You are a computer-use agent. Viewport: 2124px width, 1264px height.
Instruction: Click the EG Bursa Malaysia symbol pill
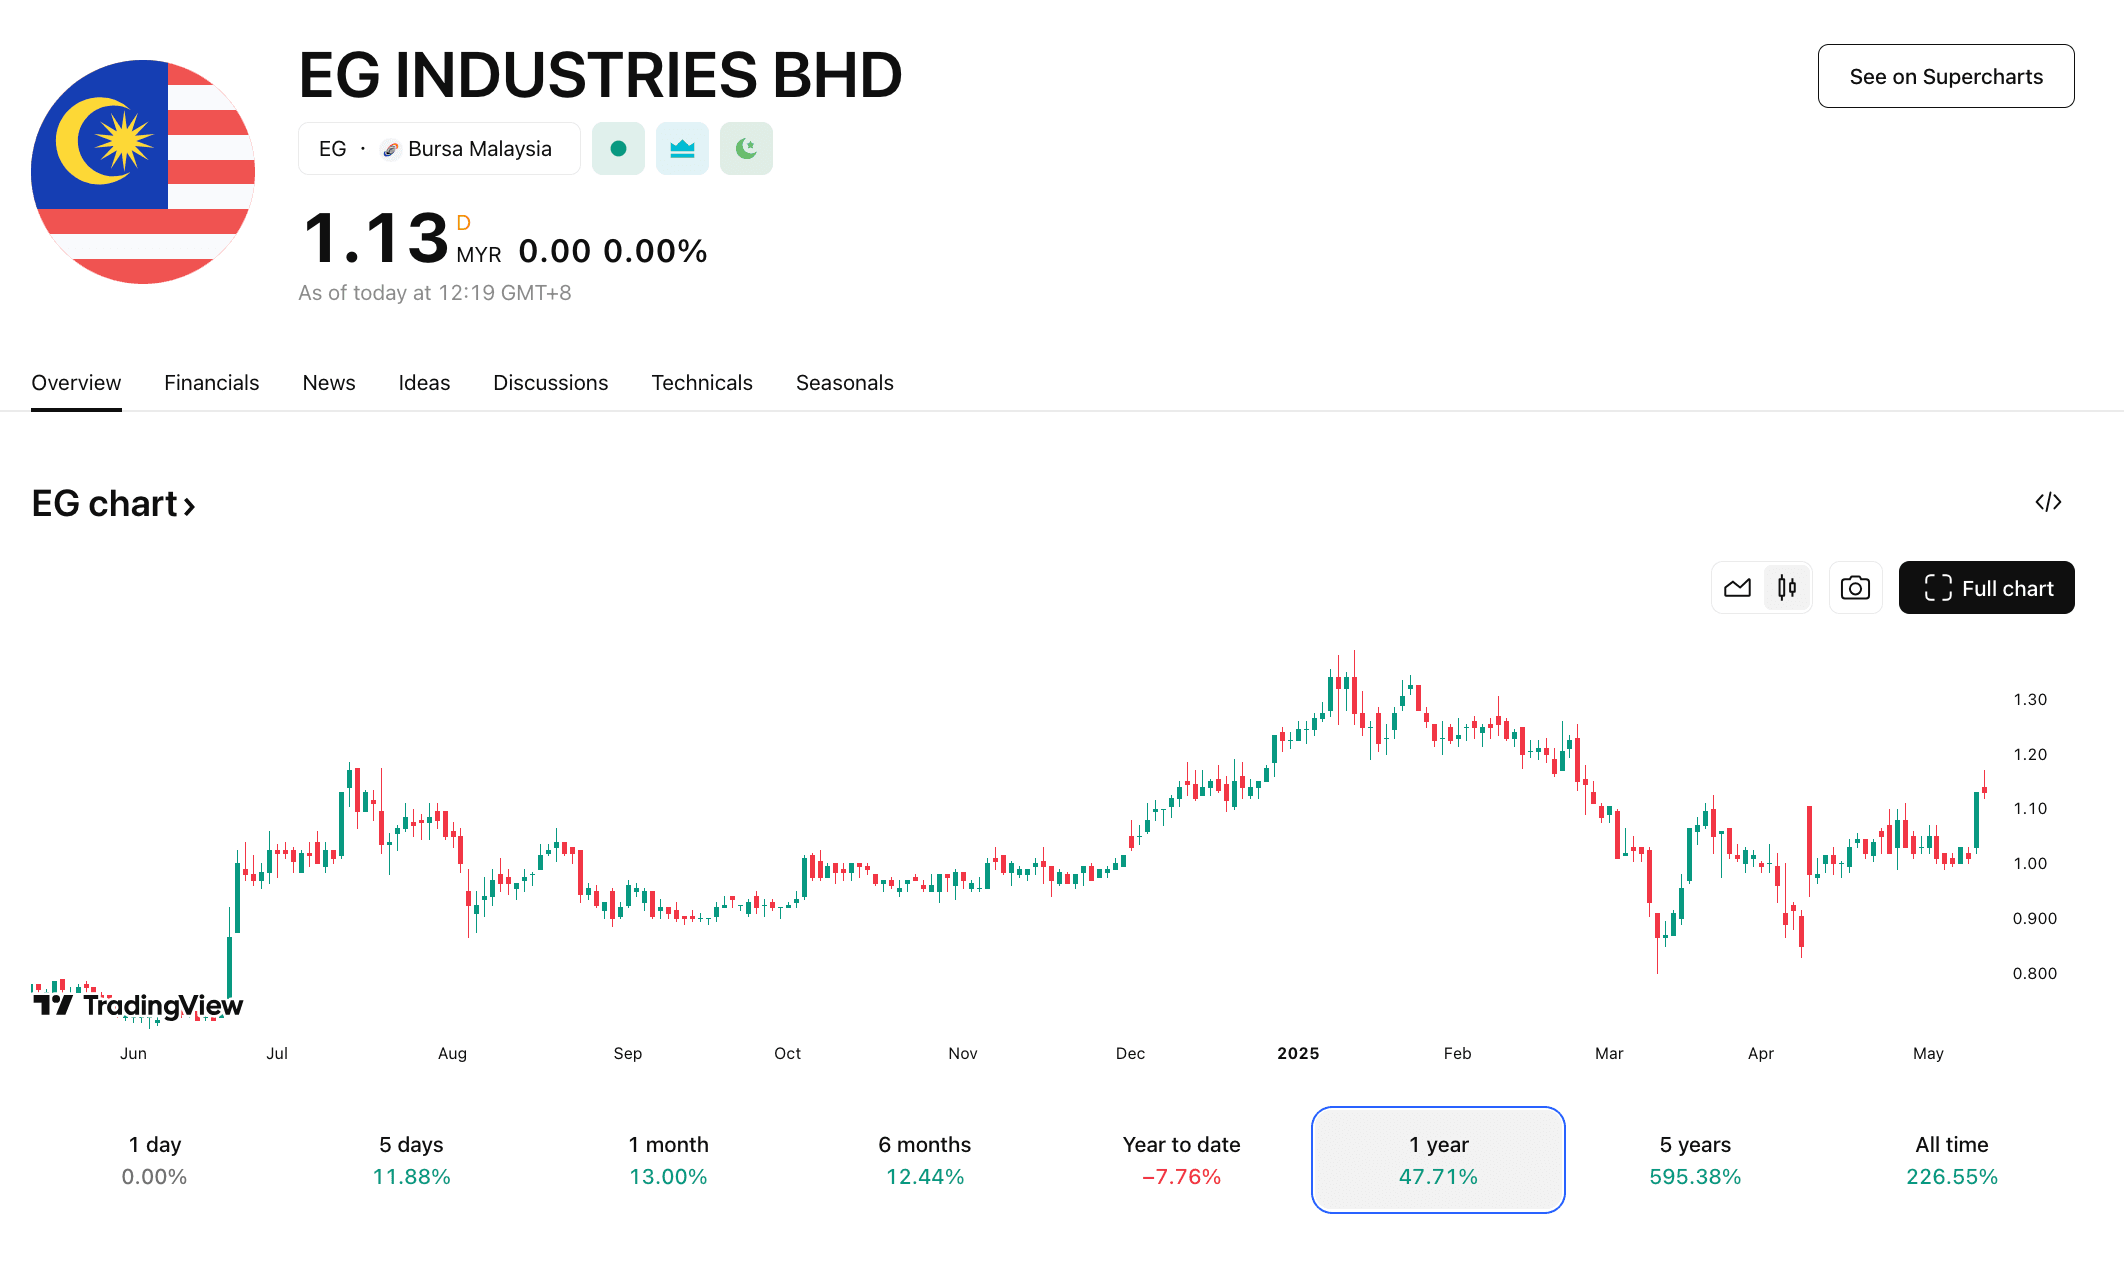pos(439,149)
